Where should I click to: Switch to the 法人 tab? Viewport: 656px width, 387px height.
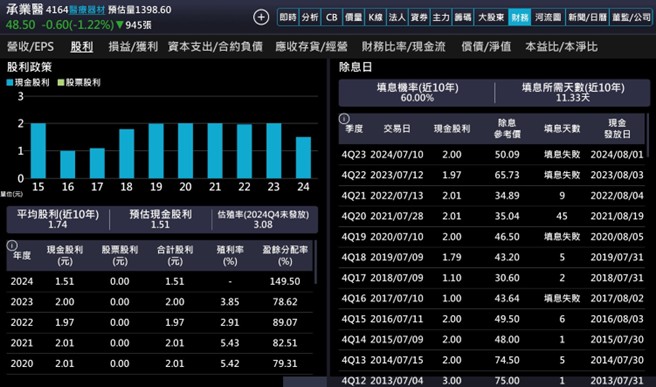pos(397,18)
